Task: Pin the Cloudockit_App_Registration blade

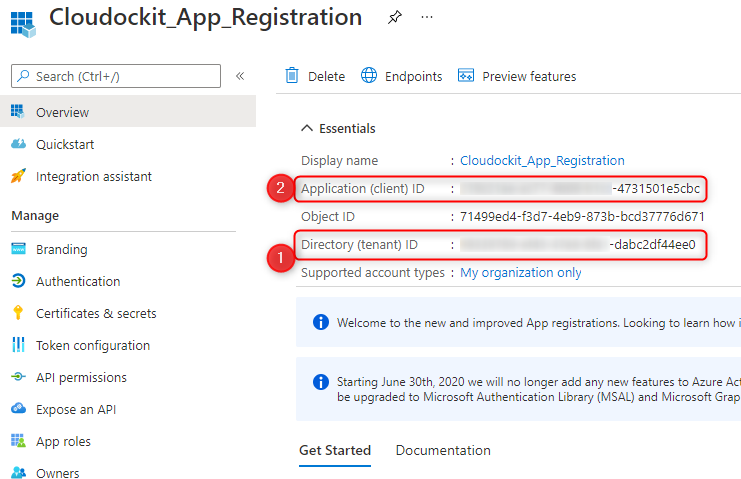Action: (x=395, y=17)
